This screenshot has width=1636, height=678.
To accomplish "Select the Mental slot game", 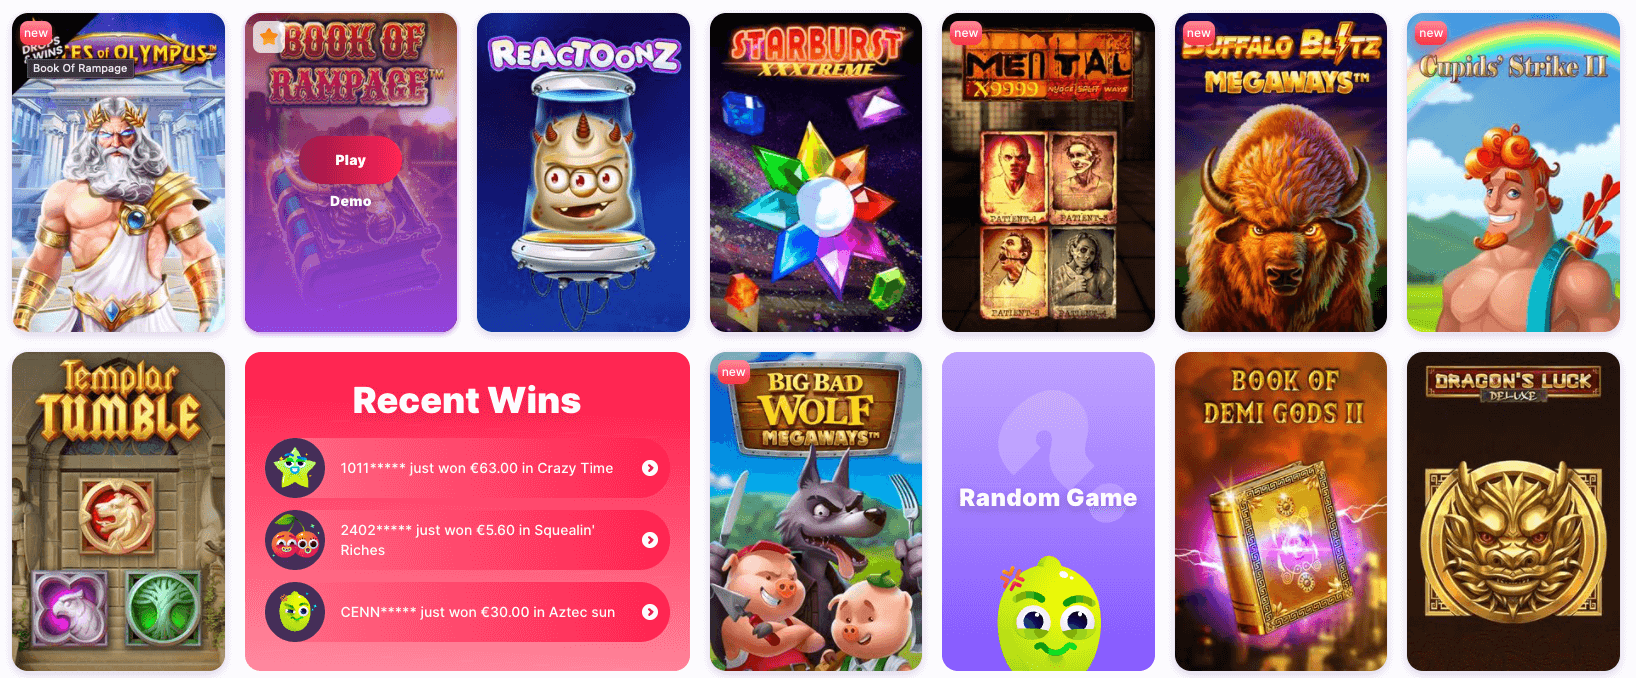I will point(1048,172).
